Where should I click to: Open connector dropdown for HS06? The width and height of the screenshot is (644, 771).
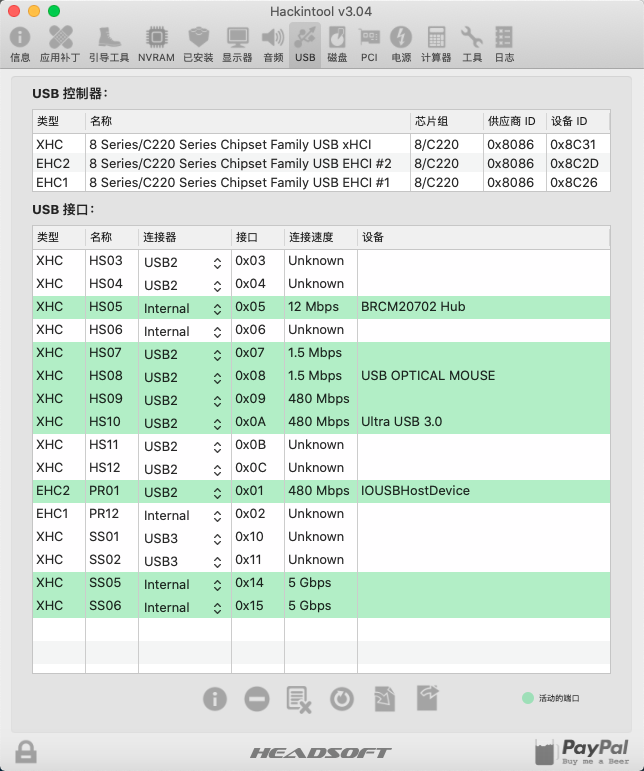[x=184, y=332]
